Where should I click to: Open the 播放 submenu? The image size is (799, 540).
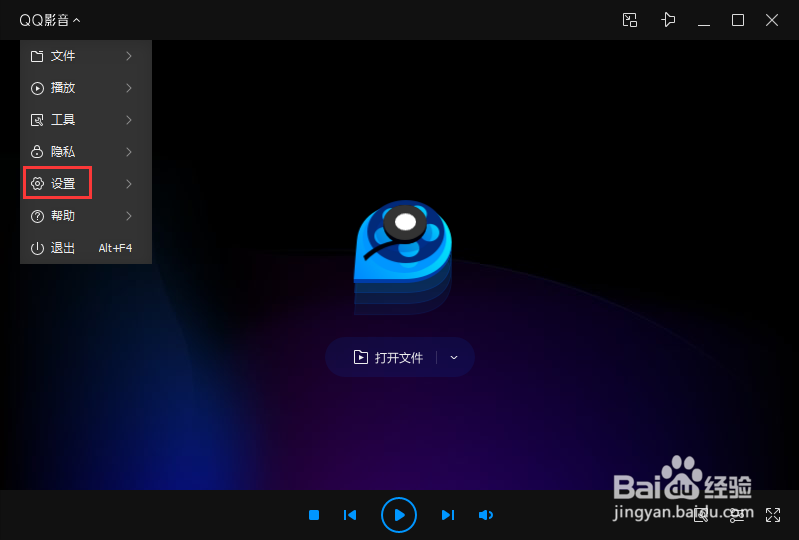tap(86, 88)
